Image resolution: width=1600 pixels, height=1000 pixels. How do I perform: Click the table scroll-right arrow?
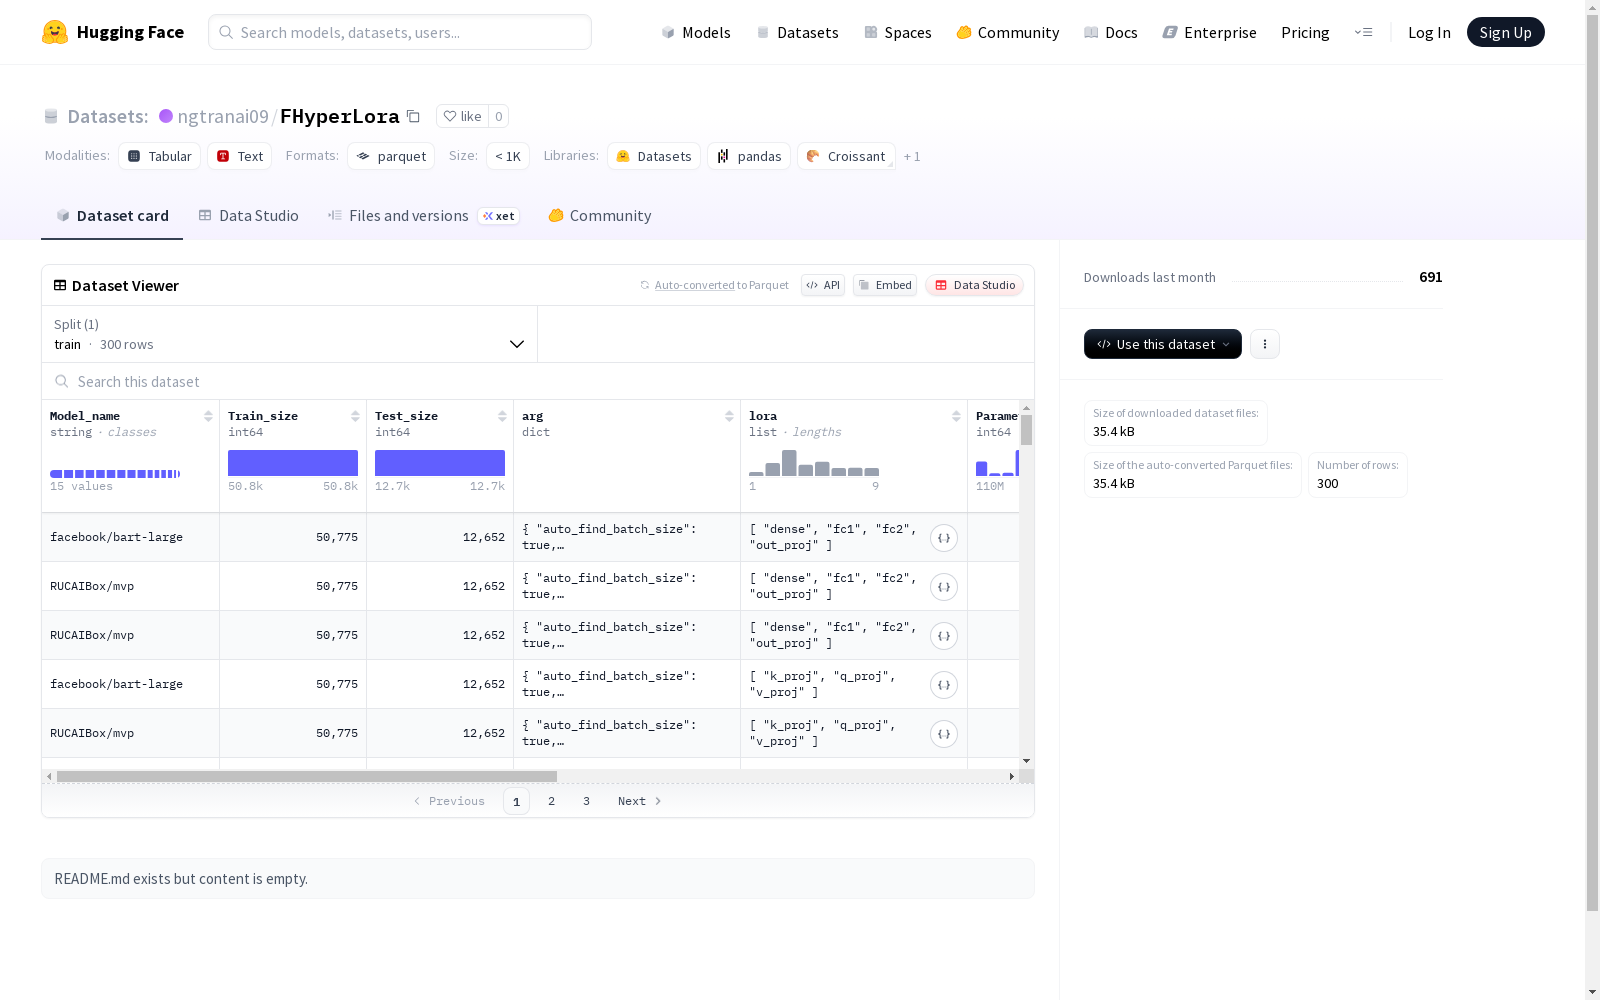pyautogui.click(x=1012, y=776)
